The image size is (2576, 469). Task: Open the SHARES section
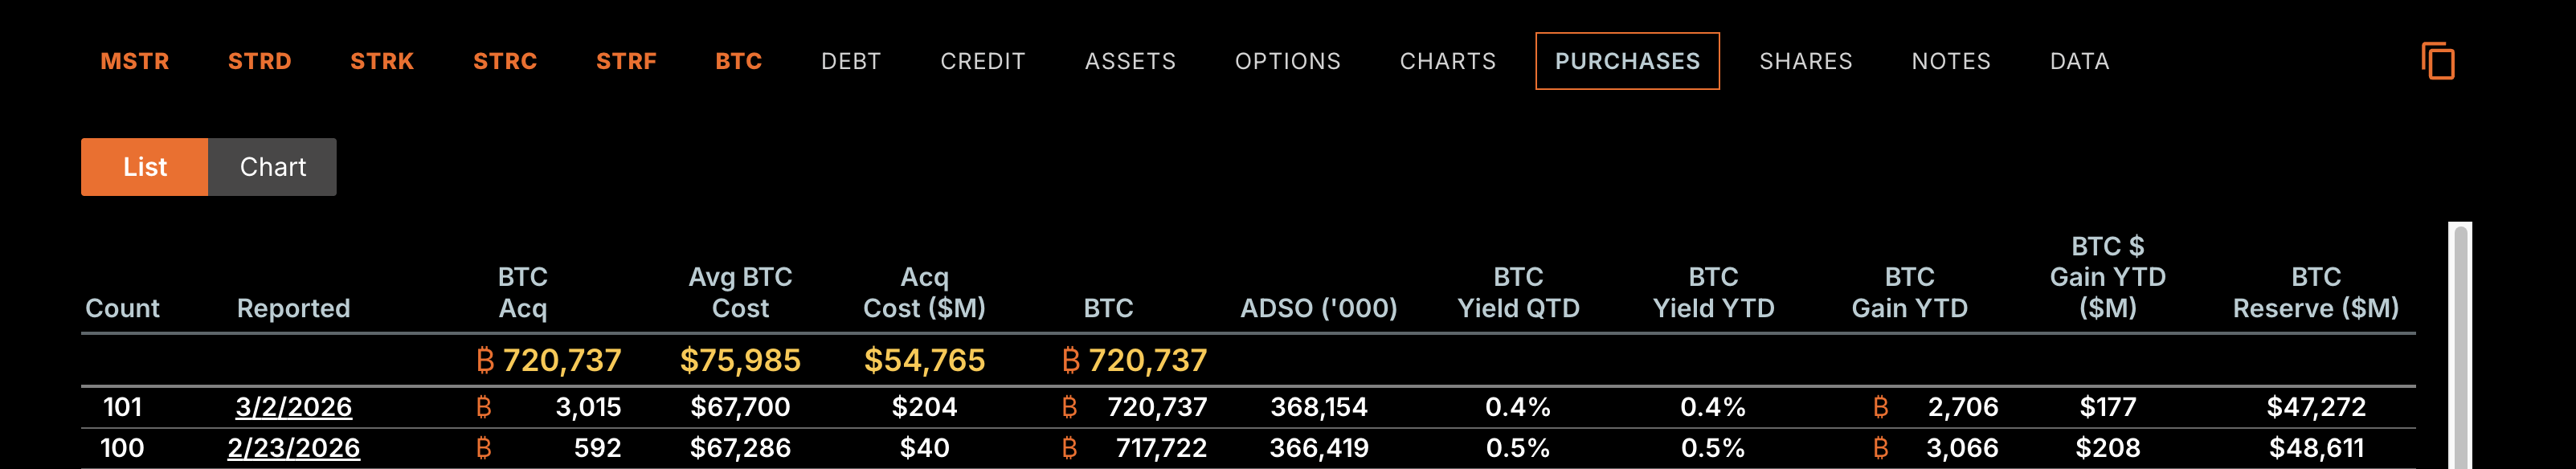(x=1806, y=61)
